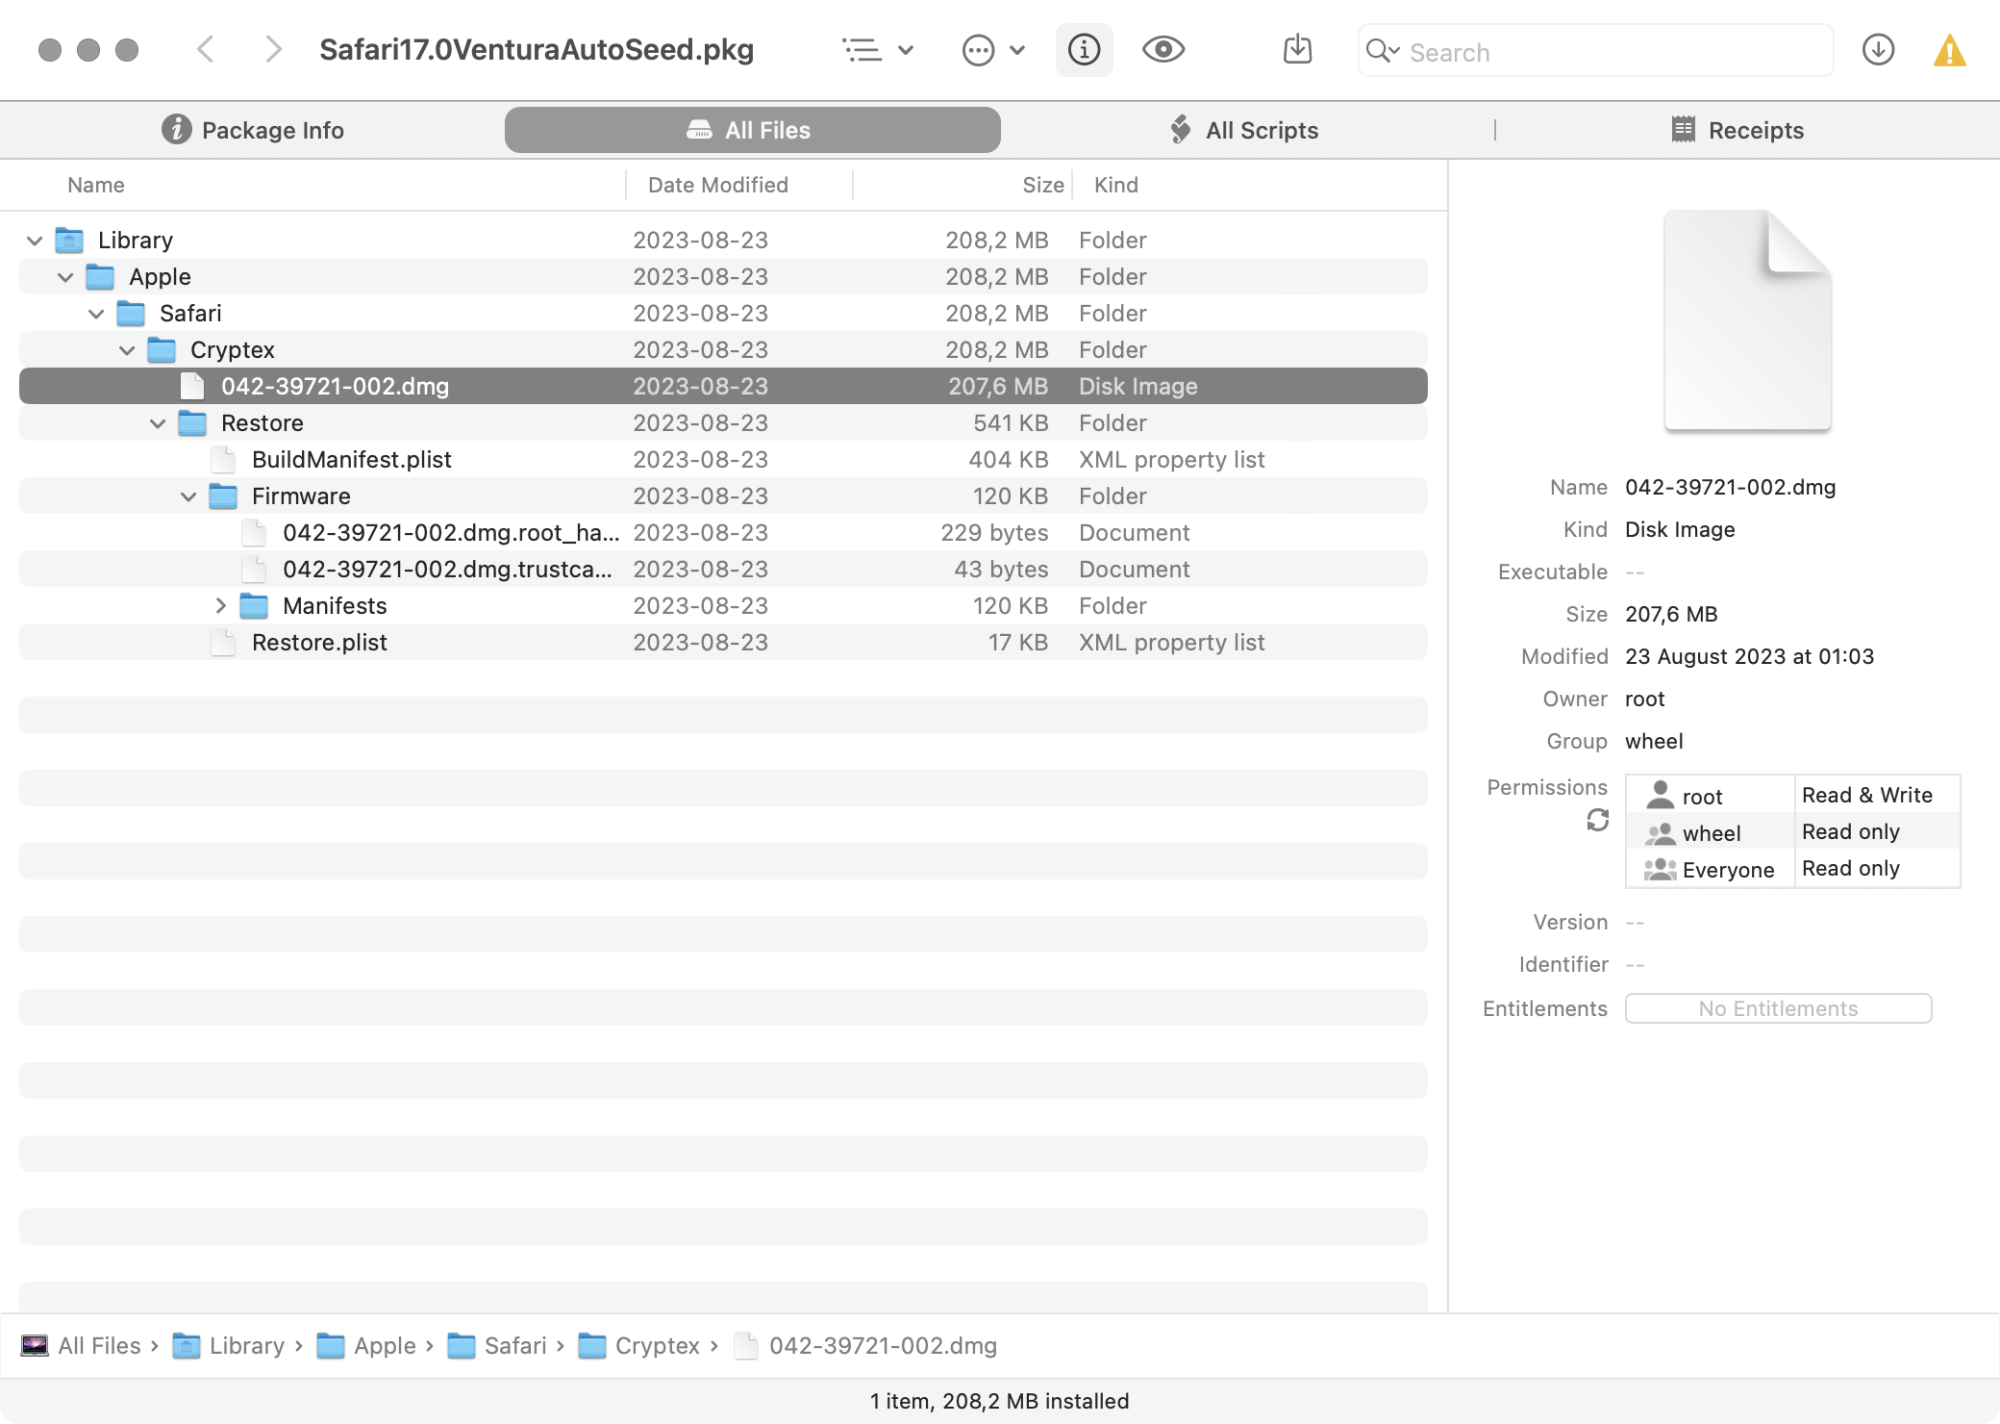Expand the Manifests folder

click(221, 606)
